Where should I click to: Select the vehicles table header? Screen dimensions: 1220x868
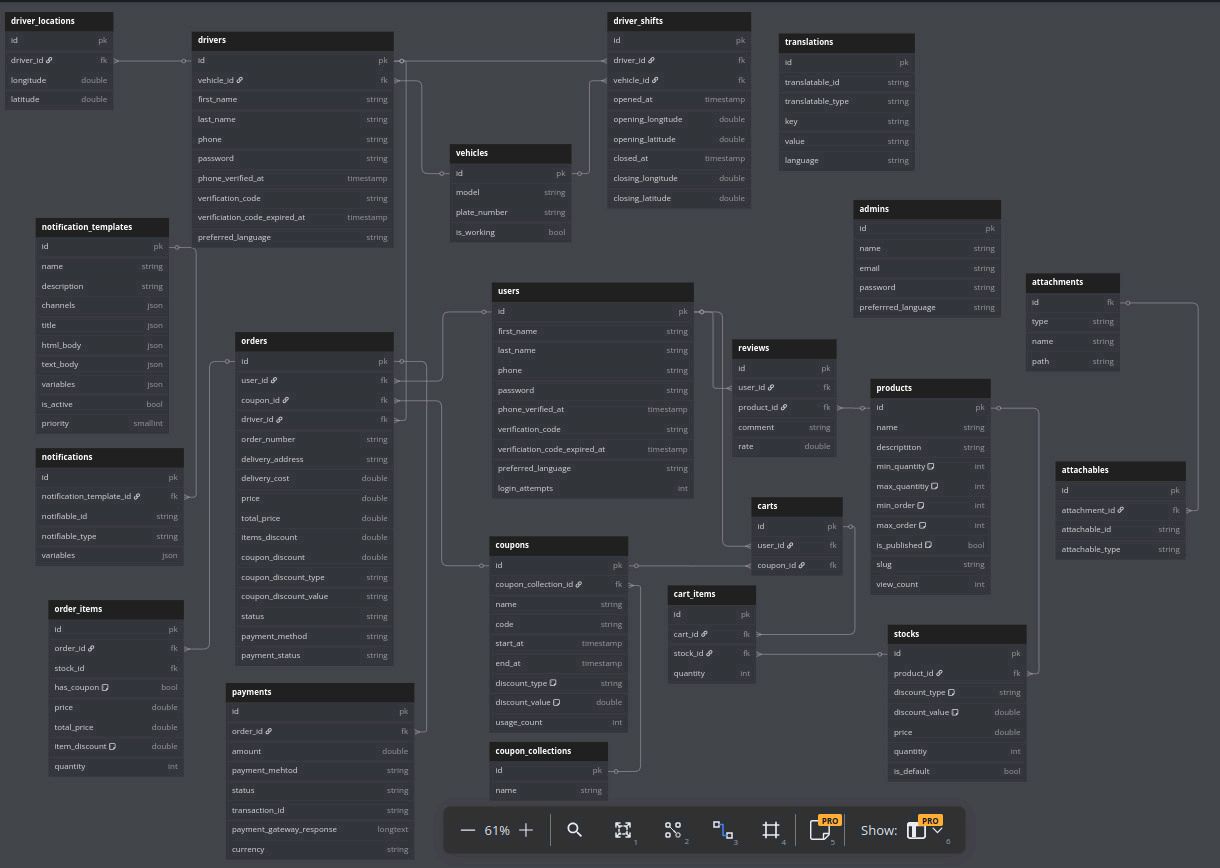coord(510,154)
